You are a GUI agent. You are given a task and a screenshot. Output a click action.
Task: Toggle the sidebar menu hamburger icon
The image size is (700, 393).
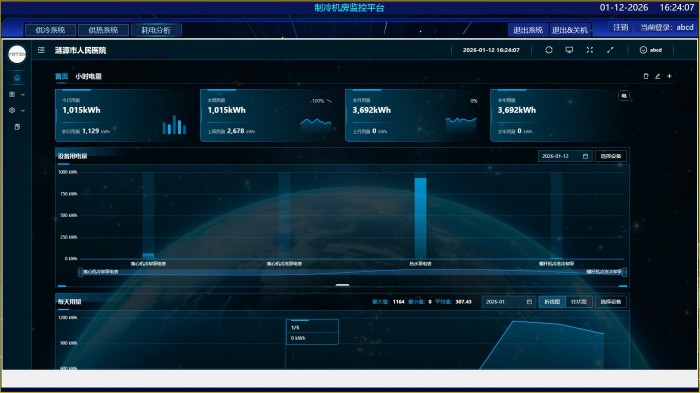(41, 50)
